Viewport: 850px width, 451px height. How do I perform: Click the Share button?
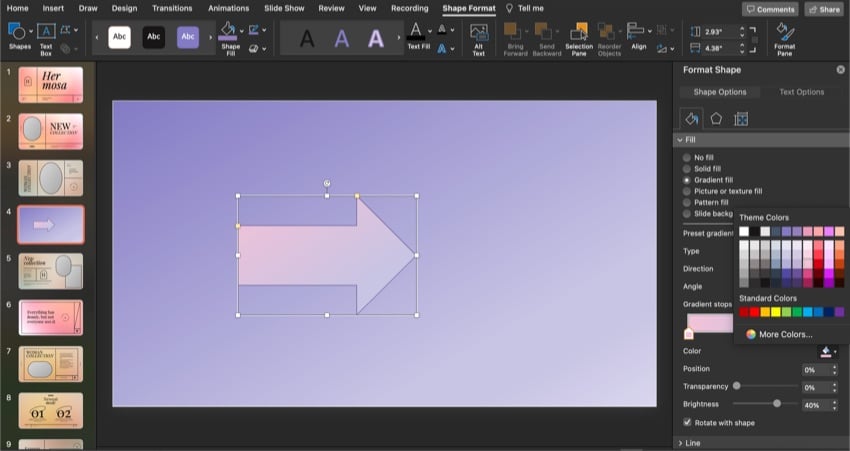(824, 9)
